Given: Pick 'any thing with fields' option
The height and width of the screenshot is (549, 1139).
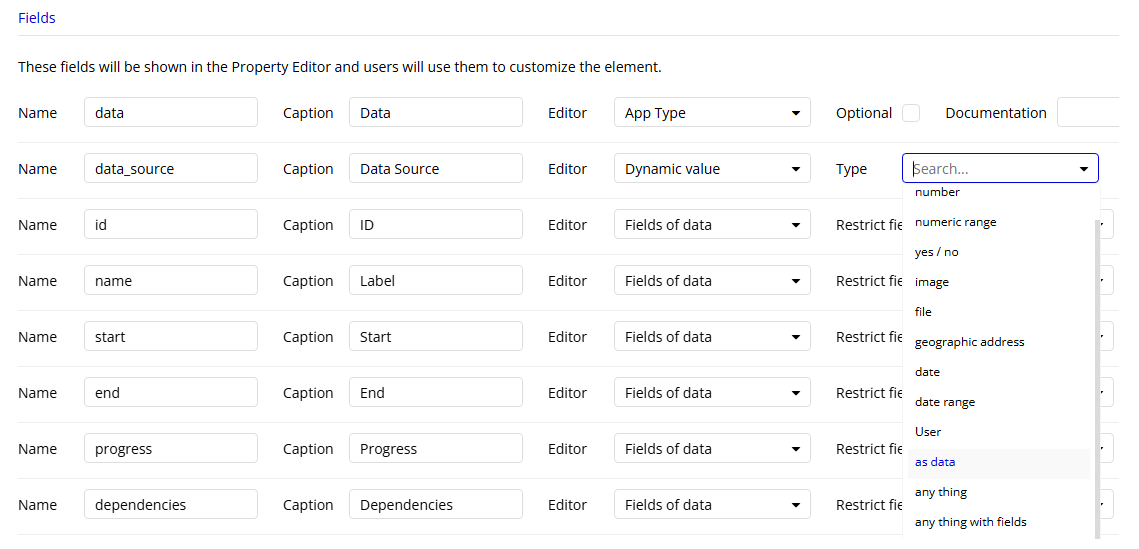Looking at the screenshot, I should pos(970,522).
